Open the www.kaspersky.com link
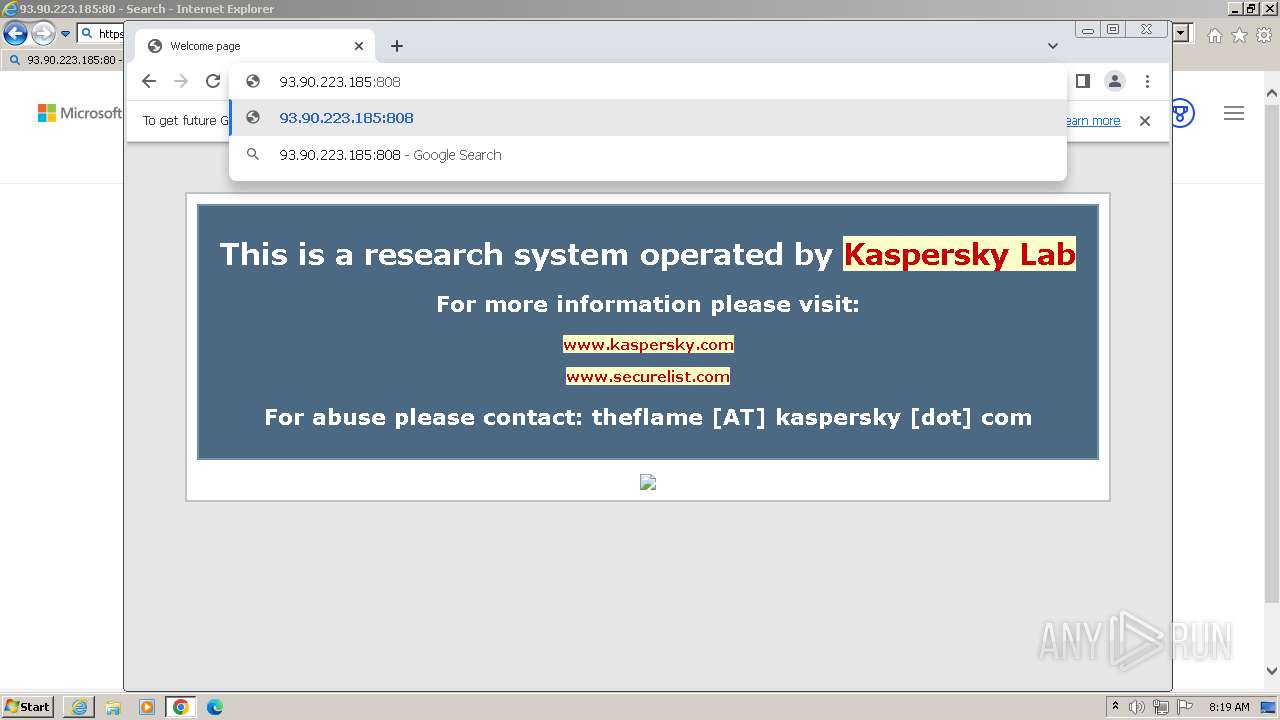1280x720 pixels. click(x=648, y=344)
